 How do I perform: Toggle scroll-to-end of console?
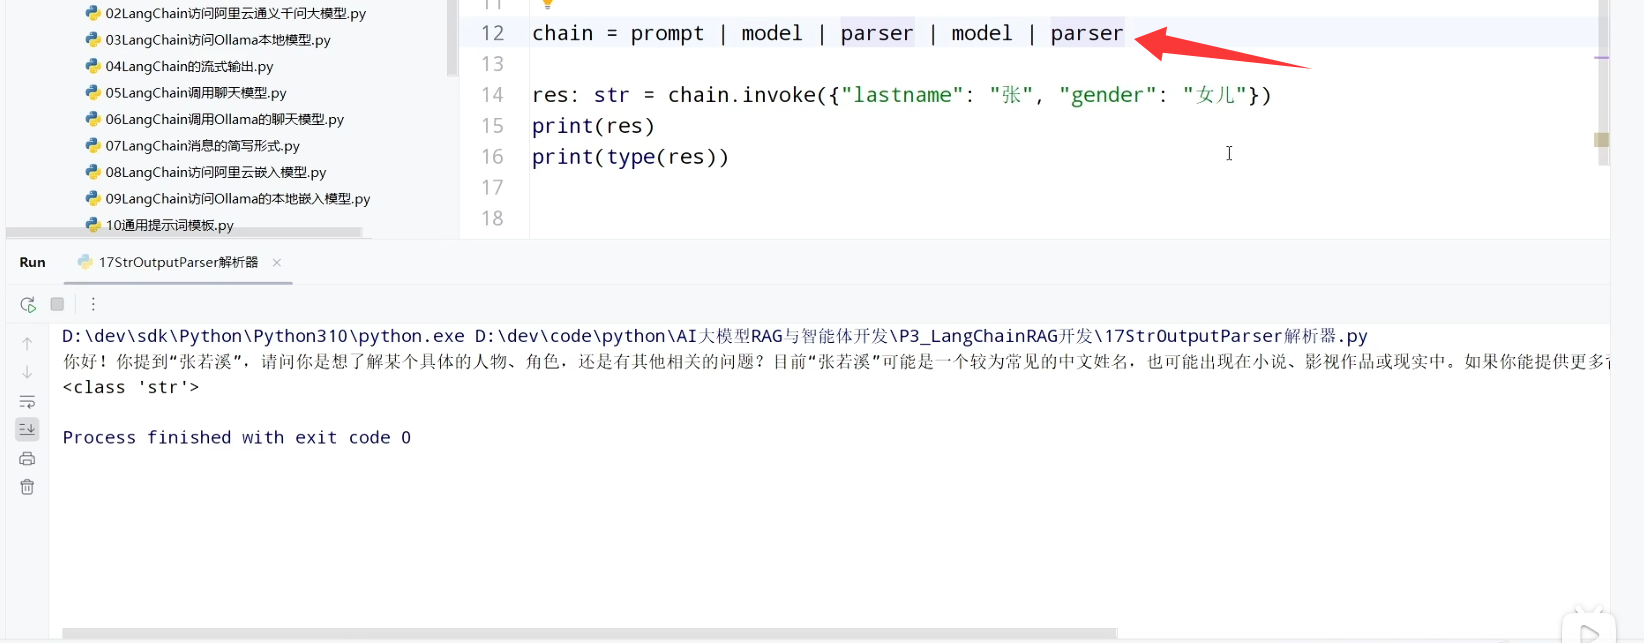[27, 429]
